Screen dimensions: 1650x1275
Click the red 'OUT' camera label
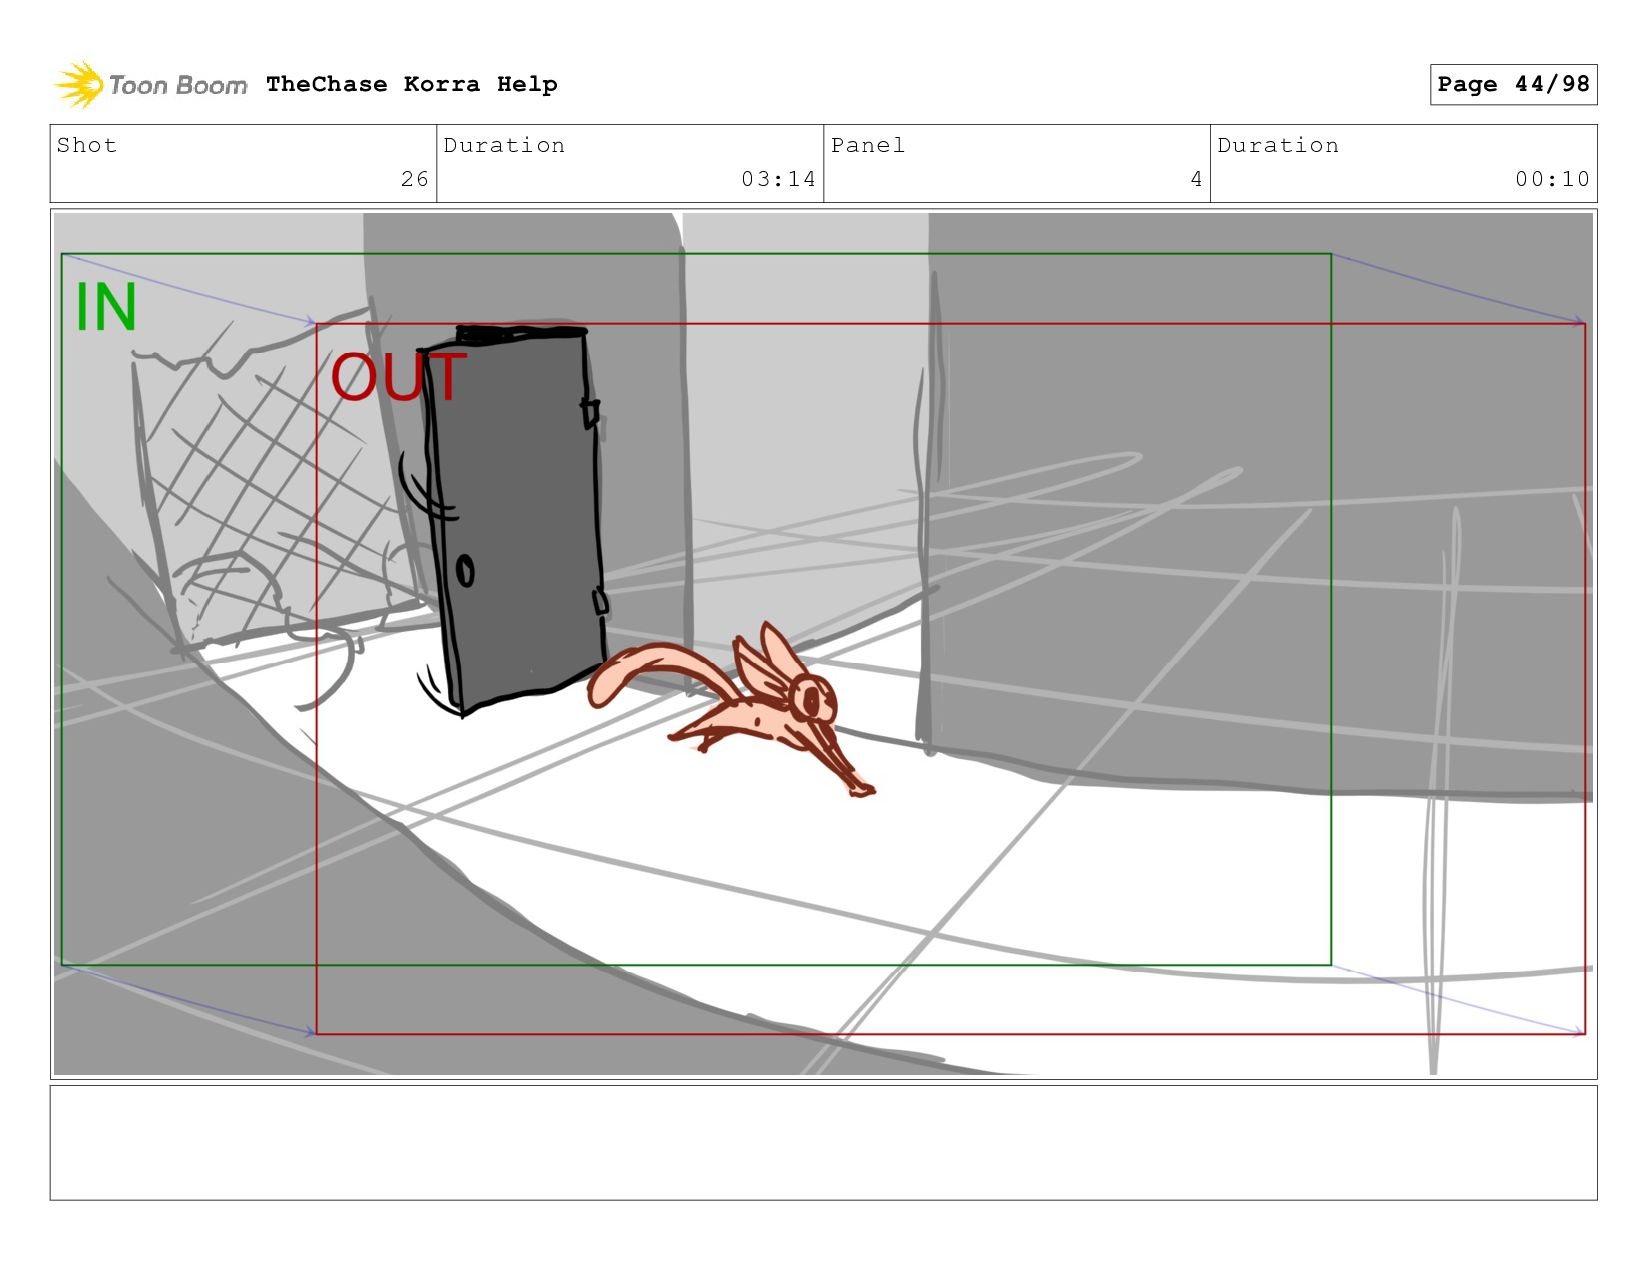pyautogui.click(x=398, y=377)
